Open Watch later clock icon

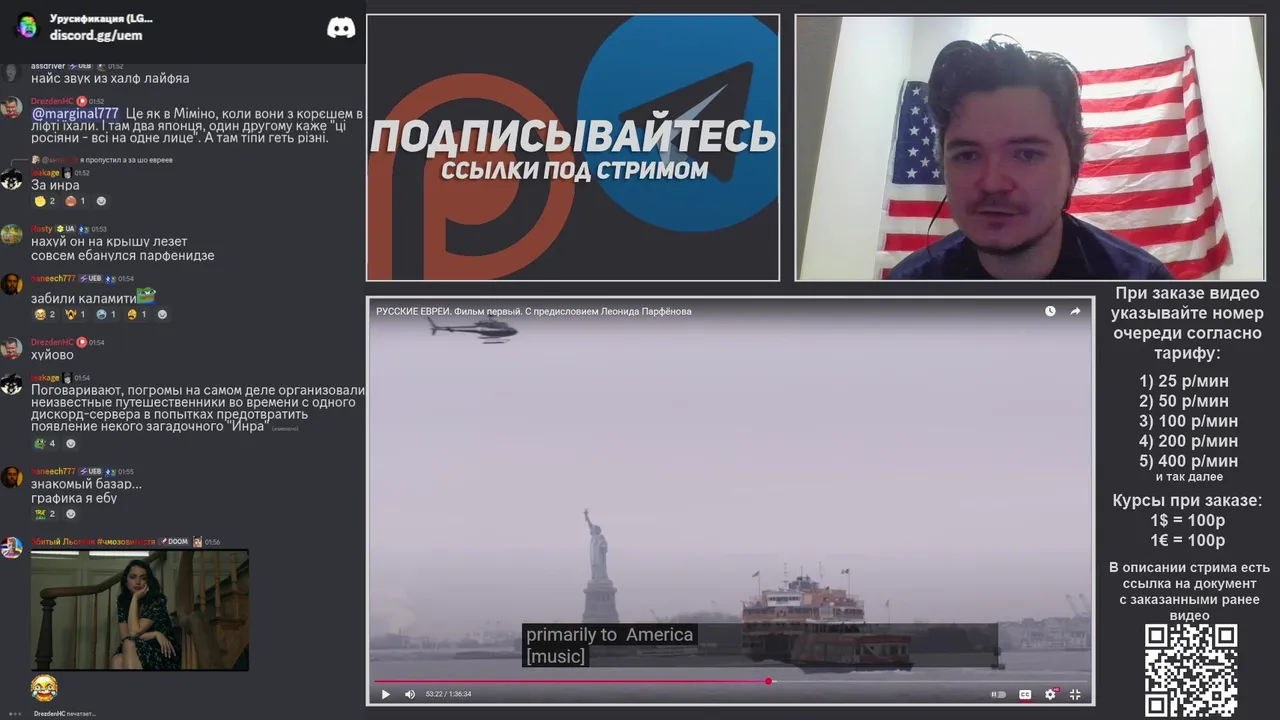(1050, 311)
